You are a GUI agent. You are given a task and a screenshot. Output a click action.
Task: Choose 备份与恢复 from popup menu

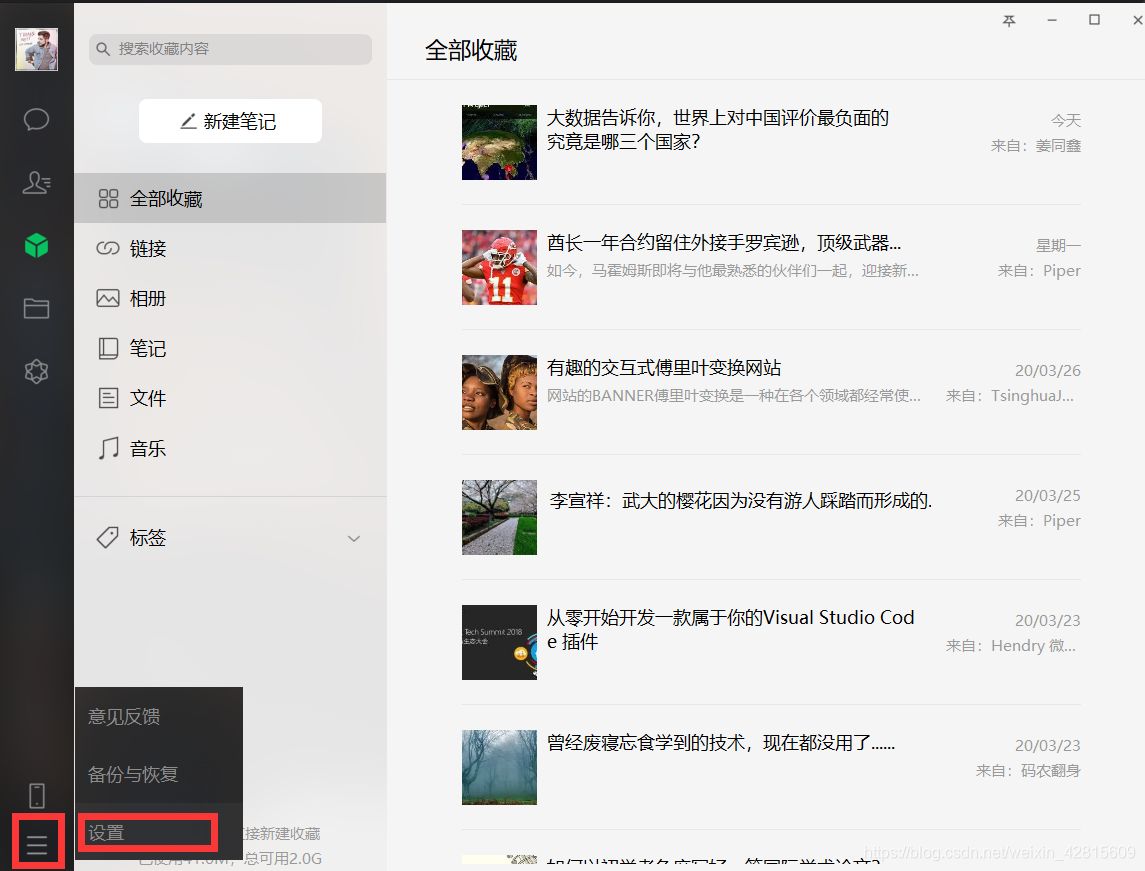158,774
